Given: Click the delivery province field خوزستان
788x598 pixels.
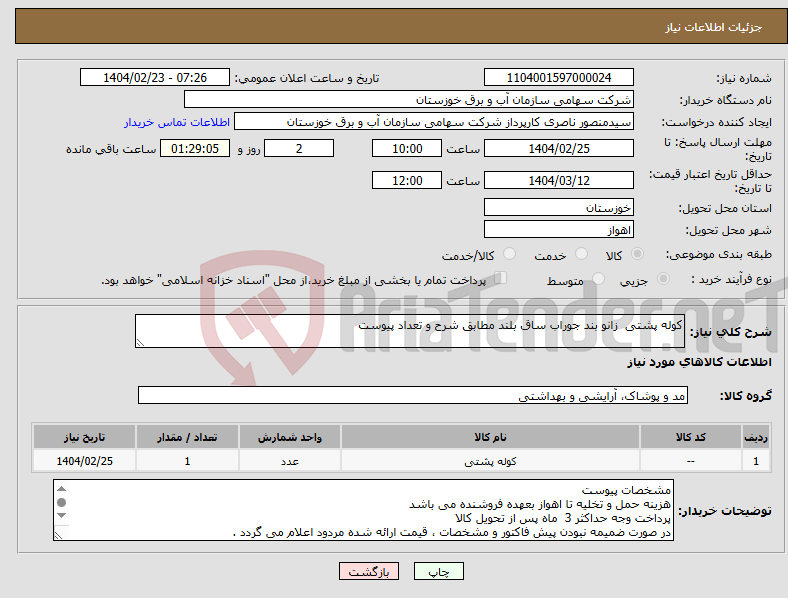Looking at the screenshot, I should coord(558,207).
